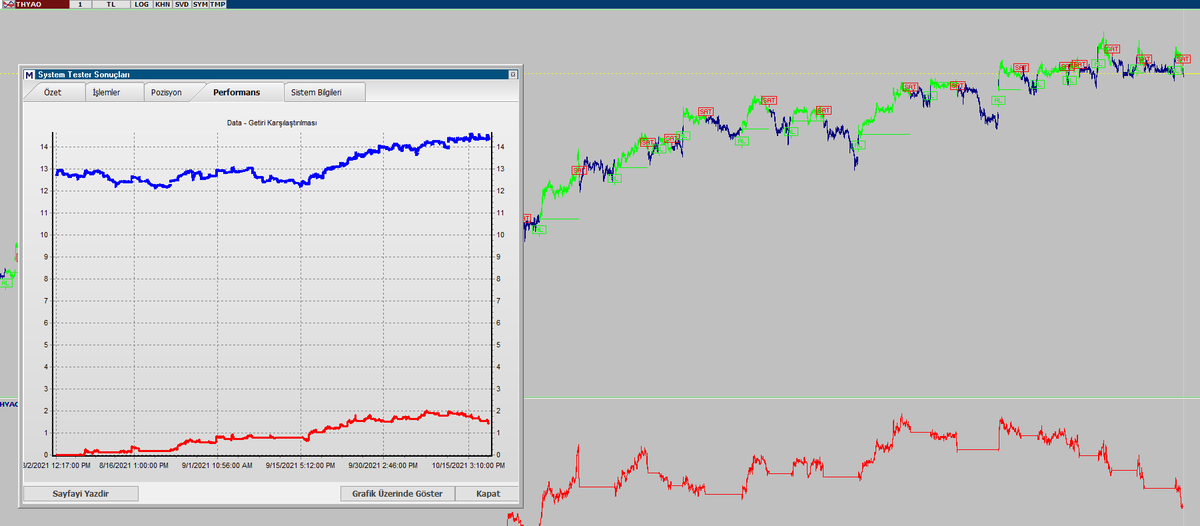Image resolution: width=1200 pixels, height=526 pixels.
Task: Open the THYAO symbol field
Action: pyautogui.click(x=42, y=5)
